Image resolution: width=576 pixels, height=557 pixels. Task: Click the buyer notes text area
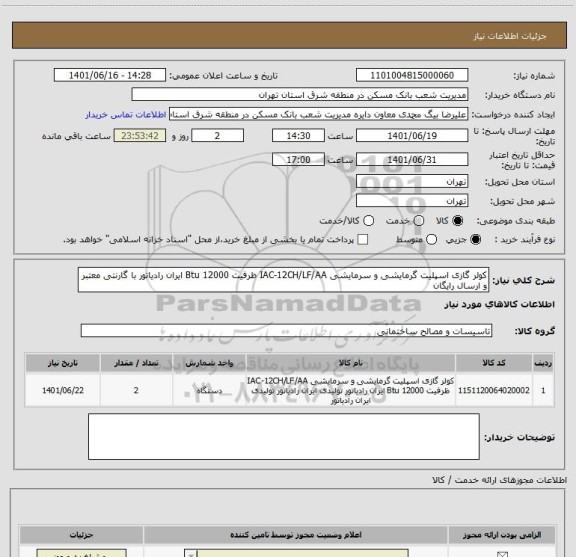(x=284, y=436)
